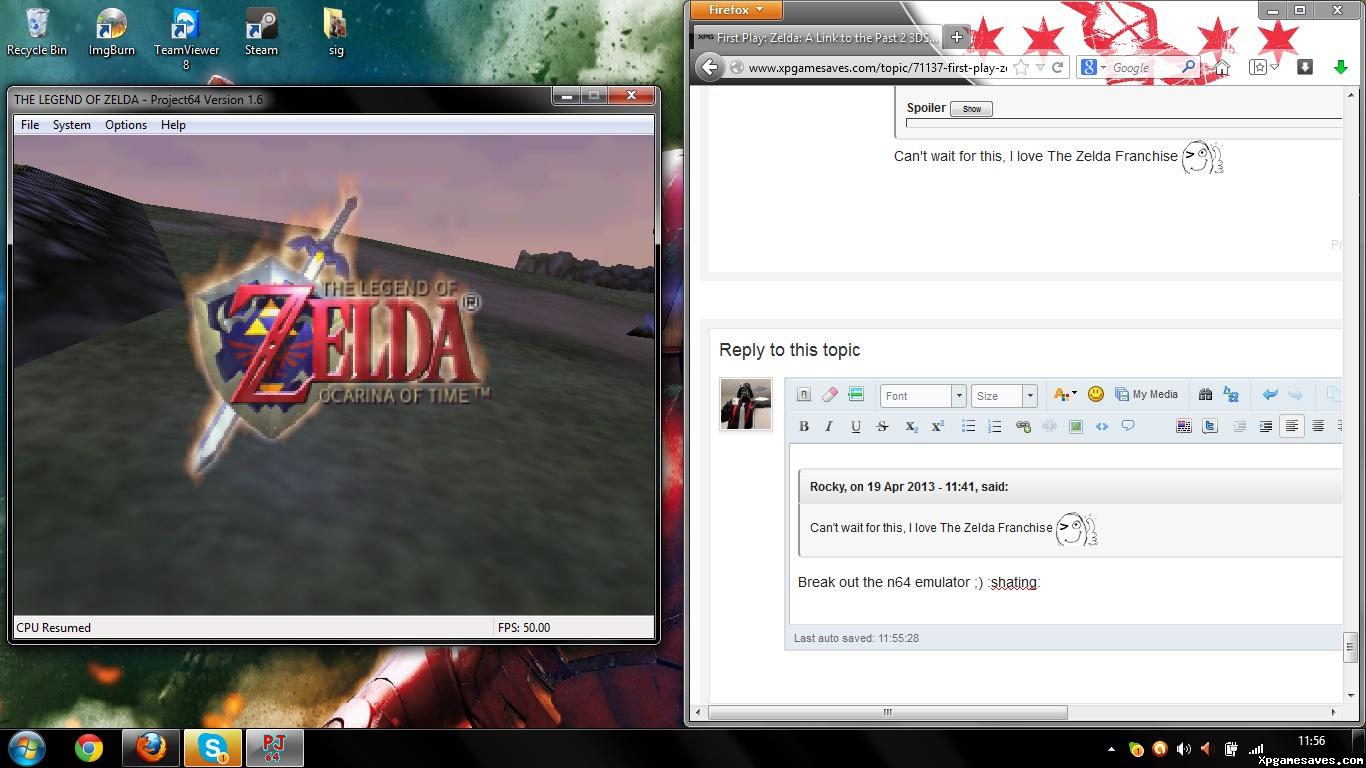1366x768 pixels.
Task: Insert a bulleted list
Action: (968, 427)
